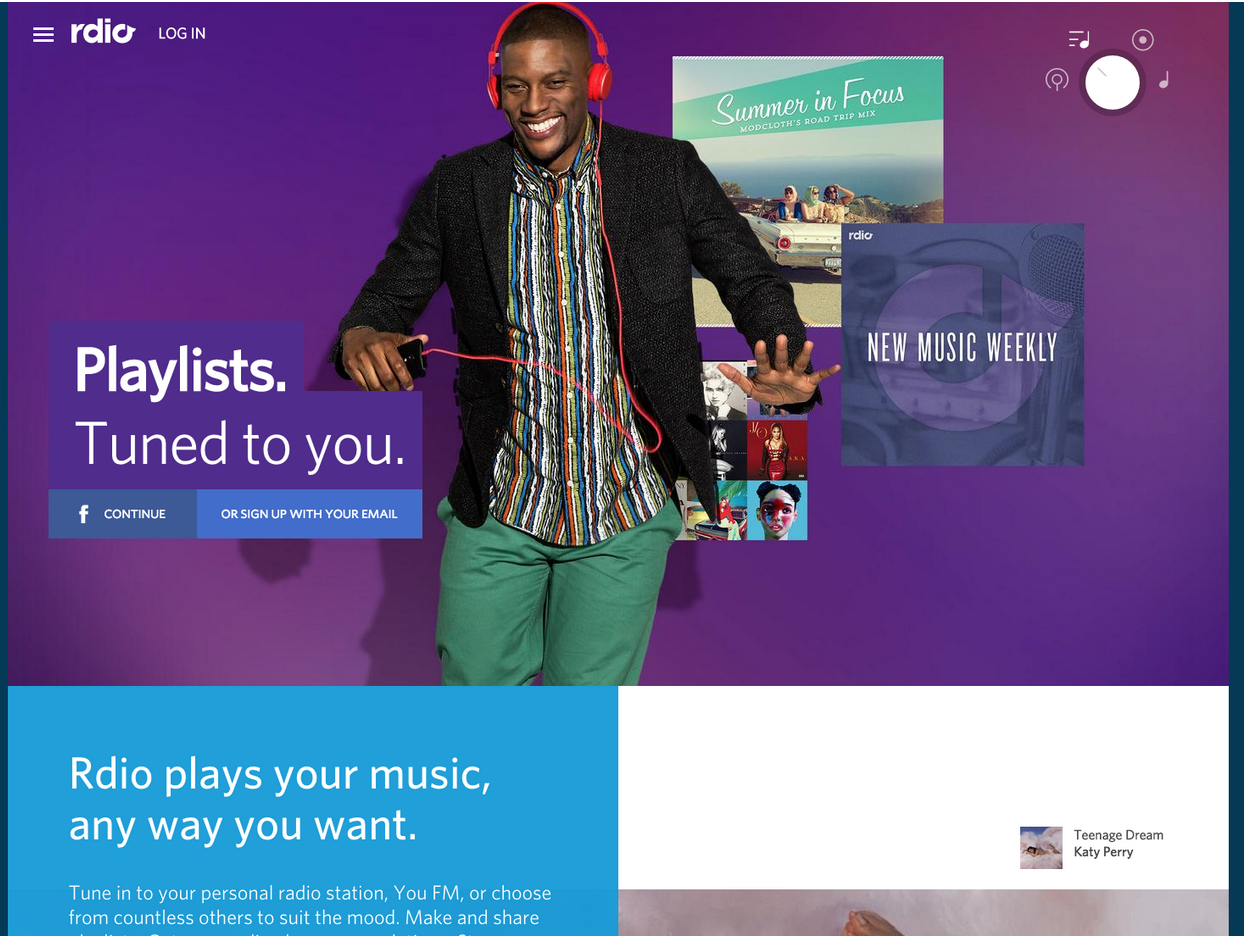This screenshot has height=936, width=1244.
Task: Click the Madonna black-and-white album cover
Action: pyautogui.click(x=724, y=391)
